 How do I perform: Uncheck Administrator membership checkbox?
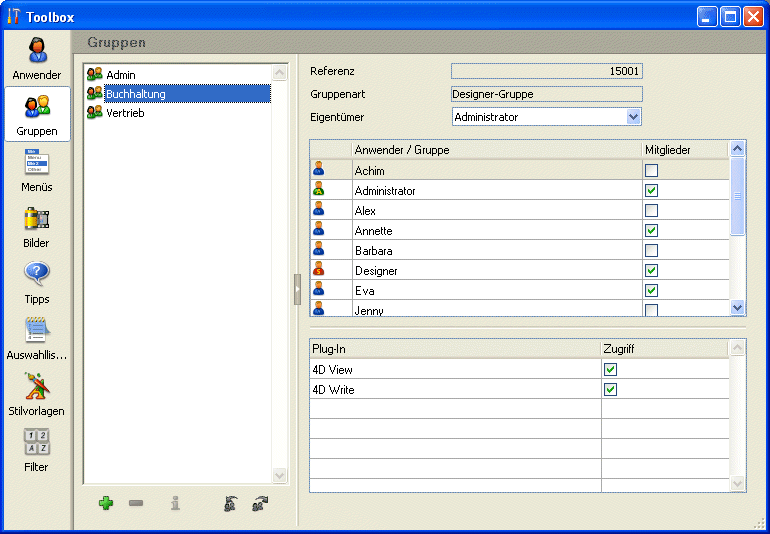(651, 191)
